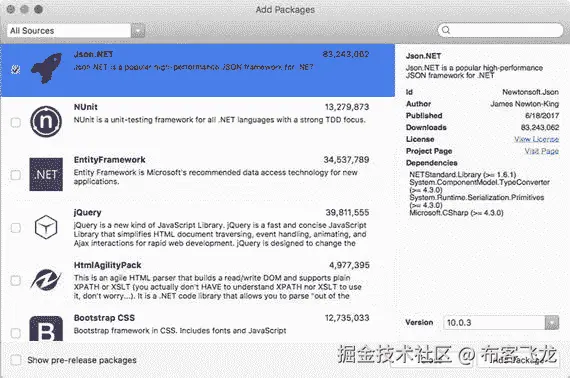The width and height of the screenshot is (570, 378).
Task: Click the NETStandard.Library dependency entry
Action: [463, 174]
